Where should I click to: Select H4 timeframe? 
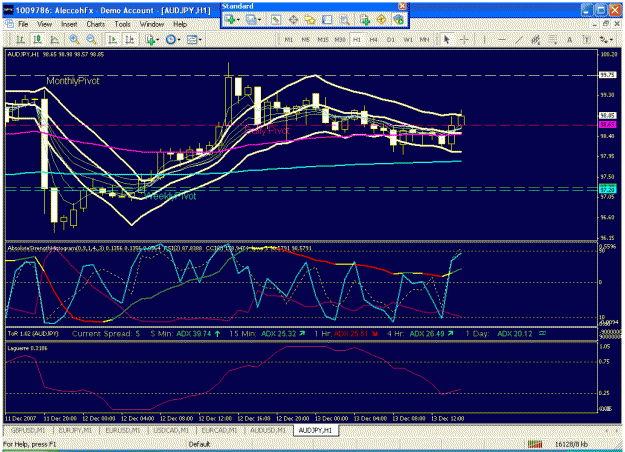pyautogui.click(x=373, y=40)
